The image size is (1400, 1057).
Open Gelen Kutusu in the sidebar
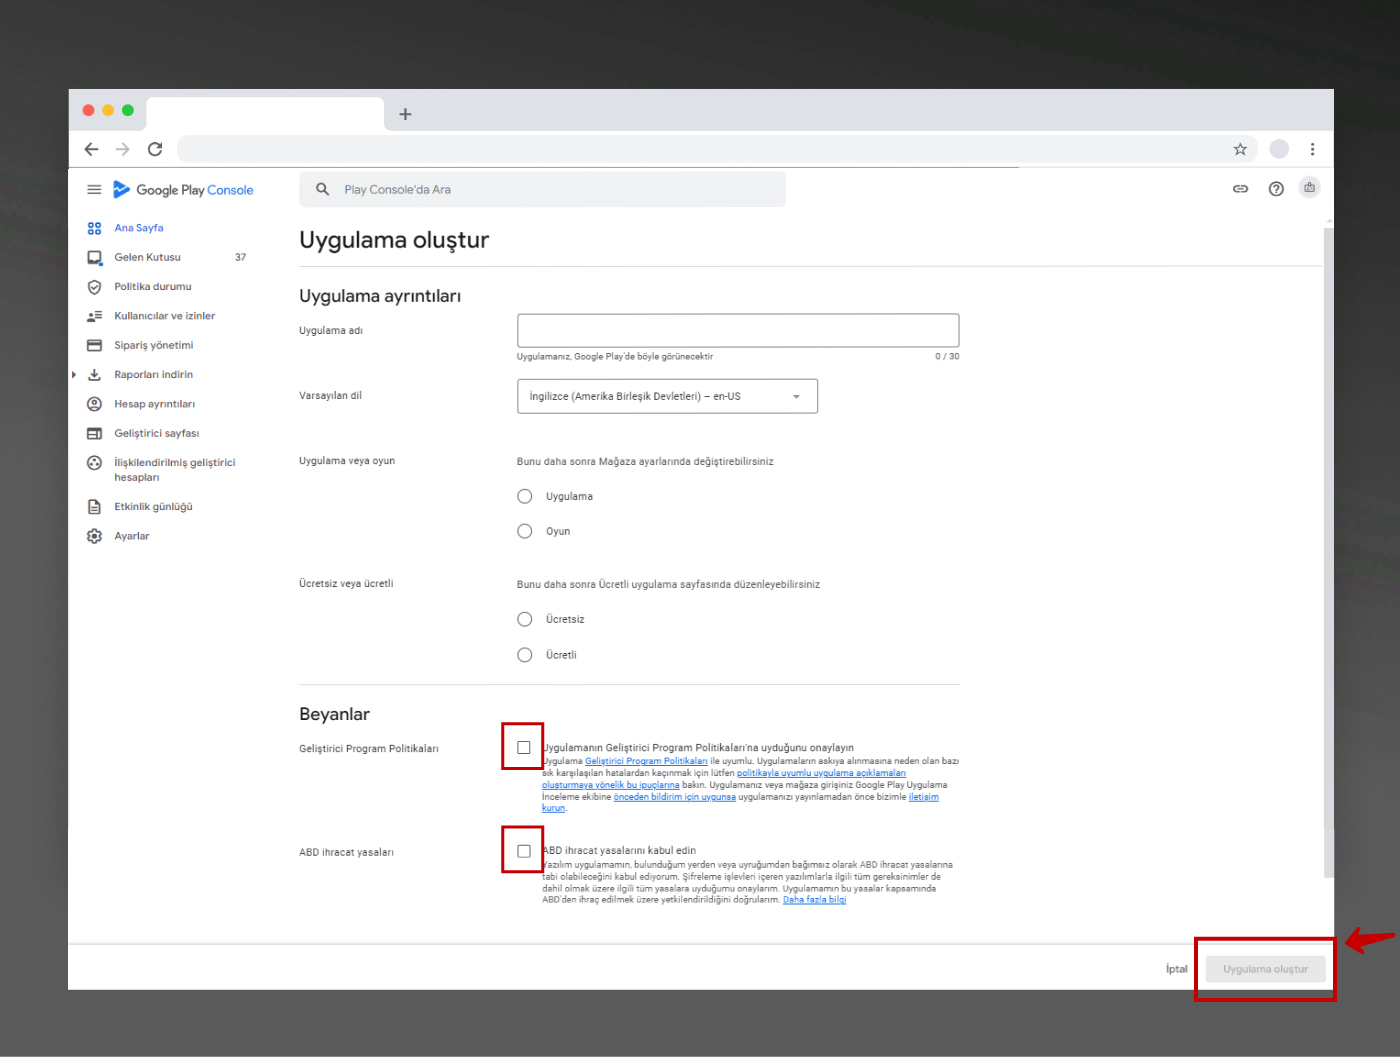(147, 257)
